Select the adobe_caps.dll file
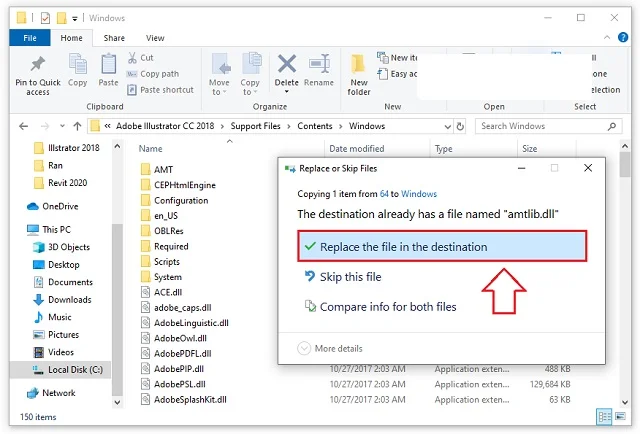The height and width of the screenshot is (434, 640). pos(176,307)
